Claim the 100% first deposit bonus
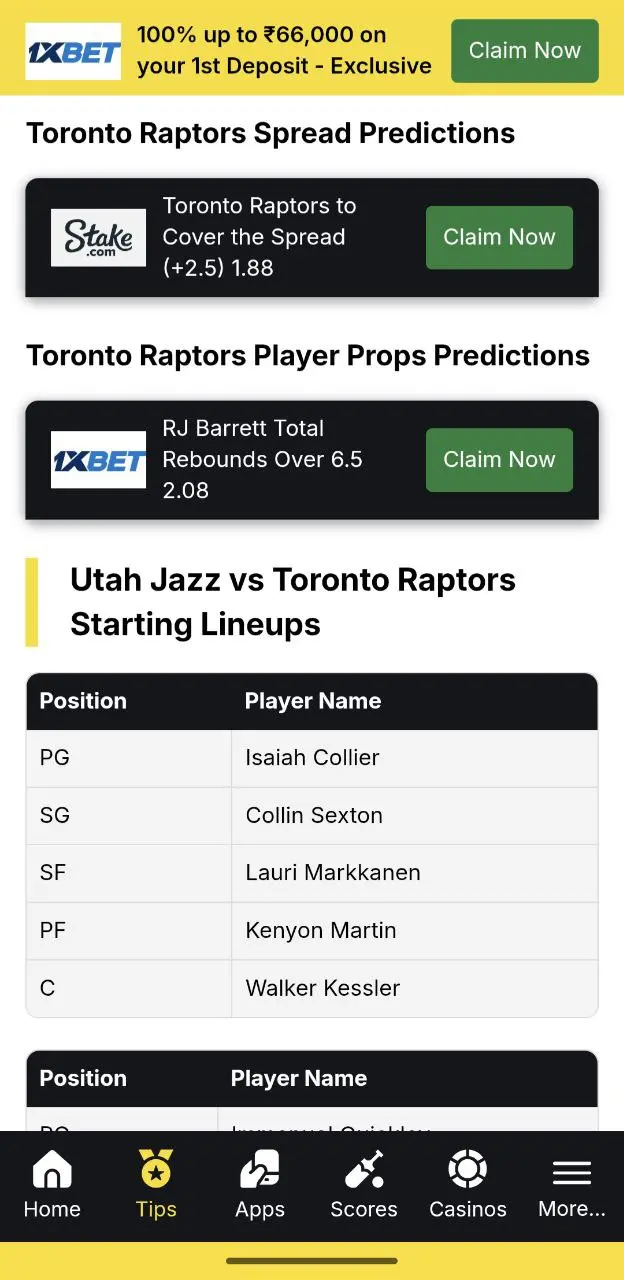This screenshot has height=1280, width=624. click(525, 51)
